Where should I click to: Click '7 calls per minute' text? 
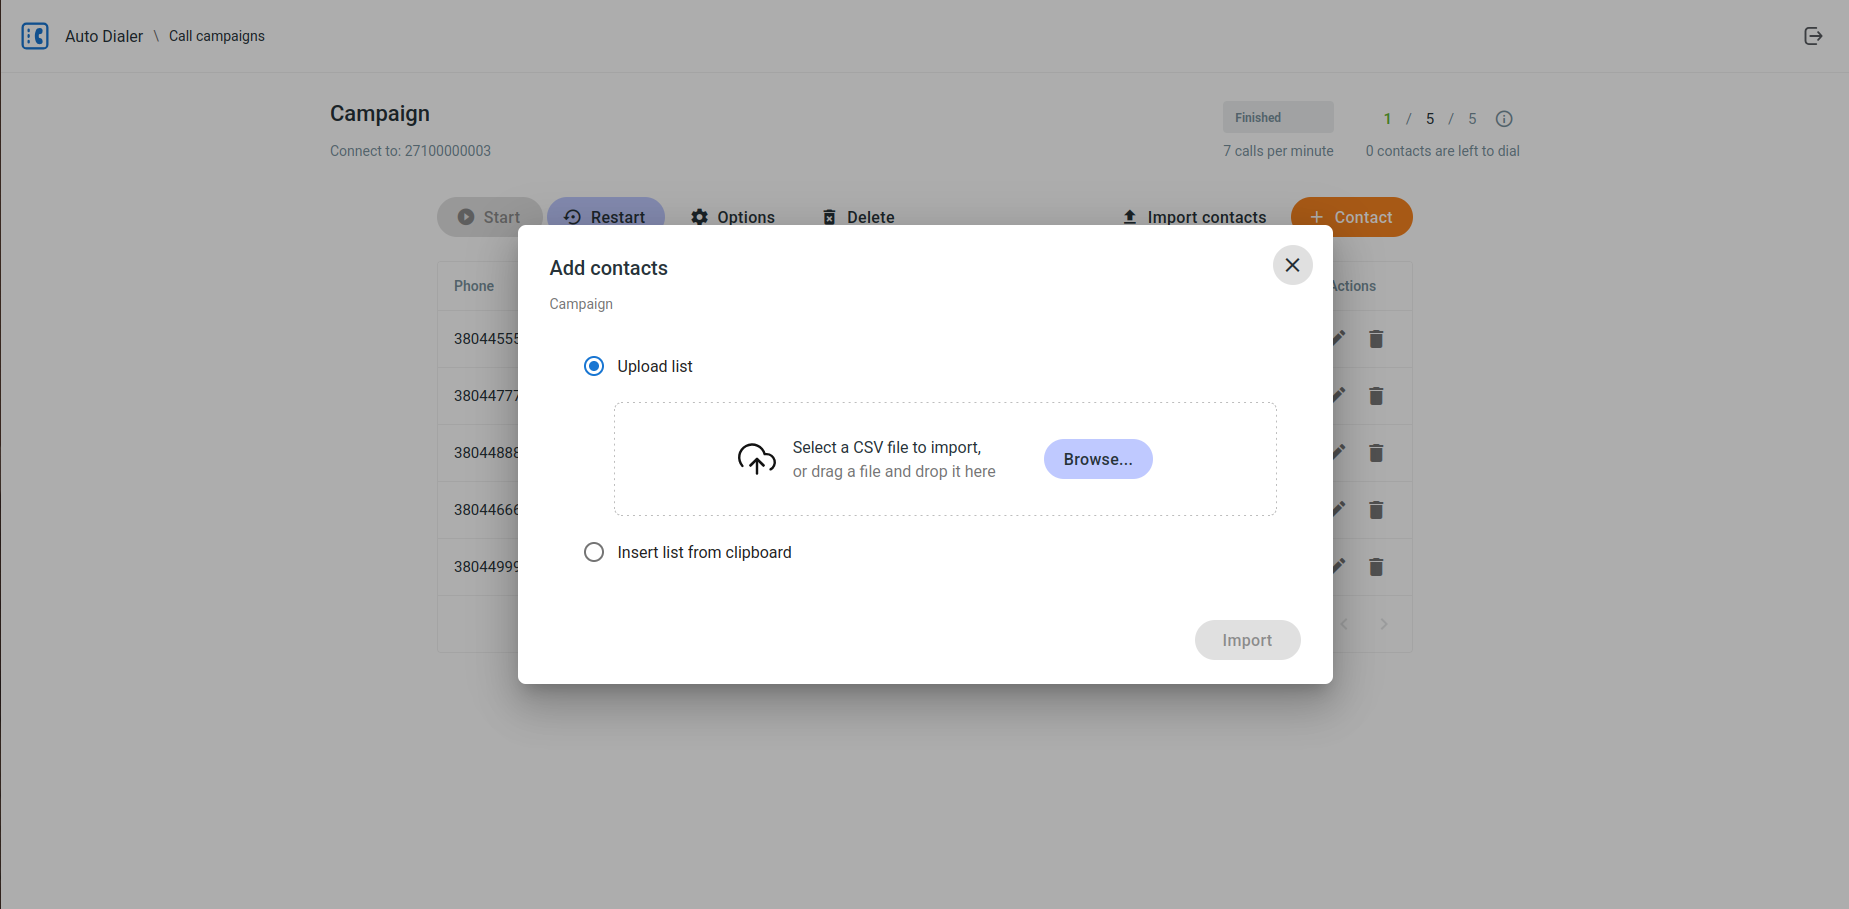(x=1278, y=151)
